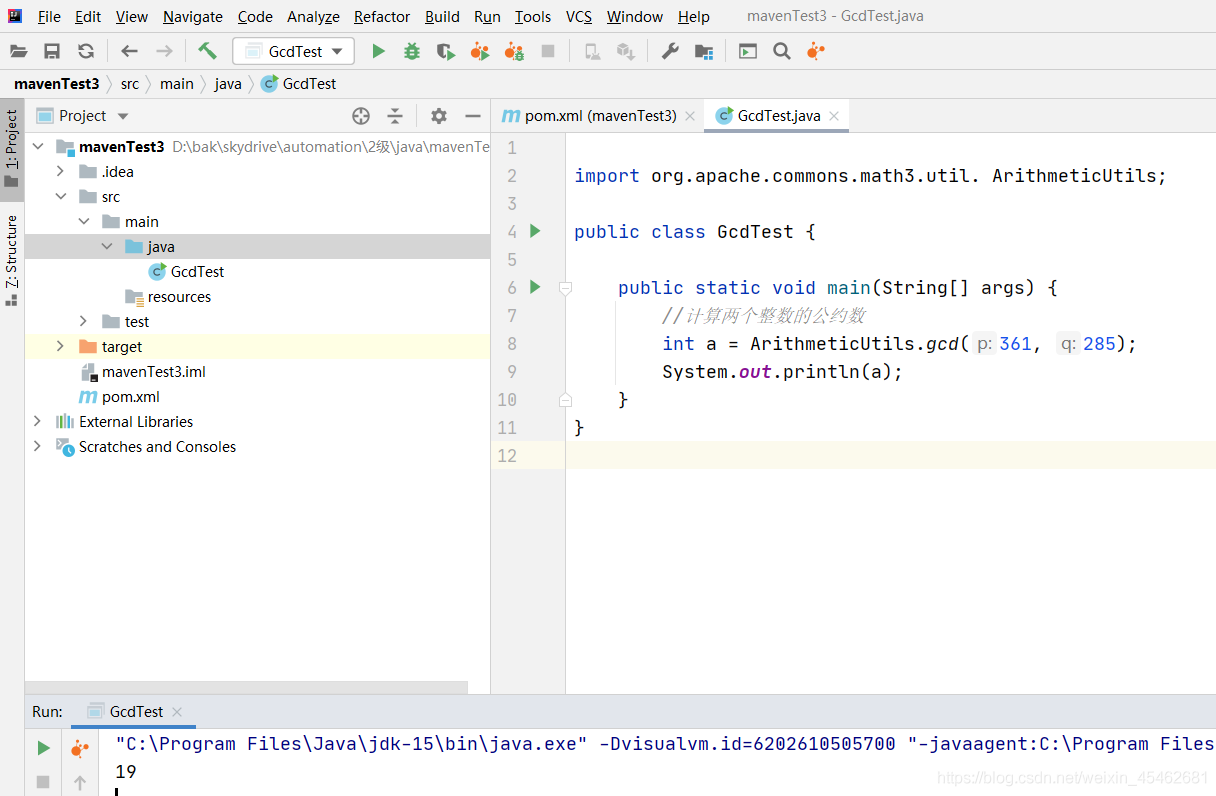Rerun GcdTest in Run panel

point(43,748)
